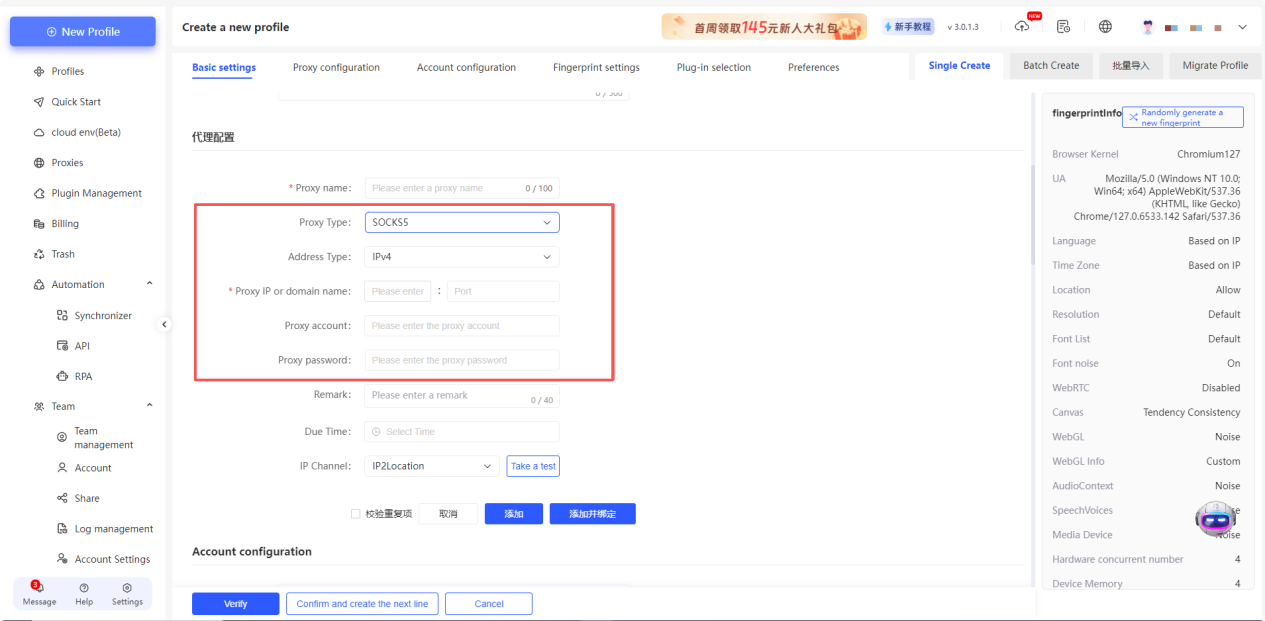
Task: Switch to Fingerprint settings tab
Action: click(596, 68)
